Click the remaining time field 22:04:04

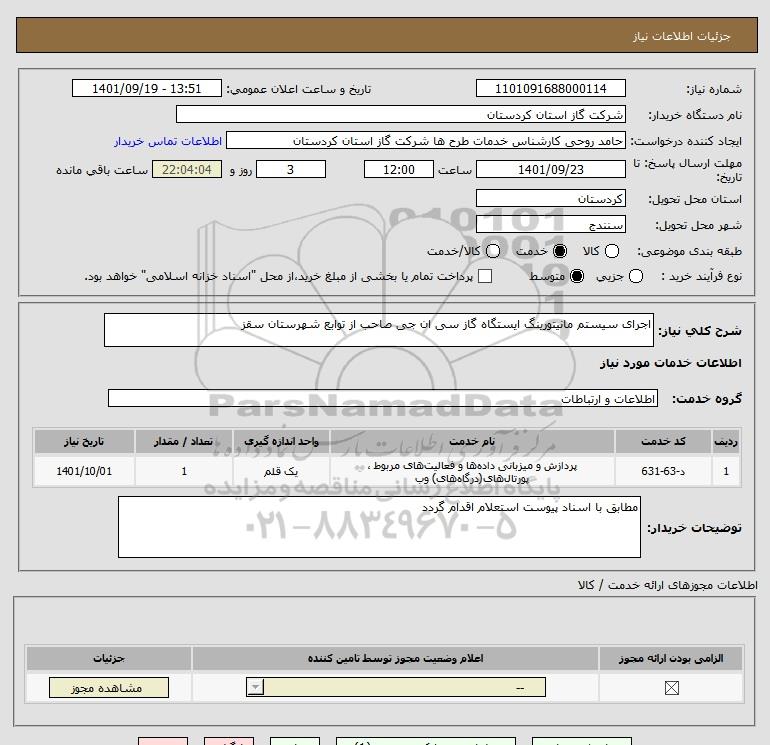[x=187, y=169]
